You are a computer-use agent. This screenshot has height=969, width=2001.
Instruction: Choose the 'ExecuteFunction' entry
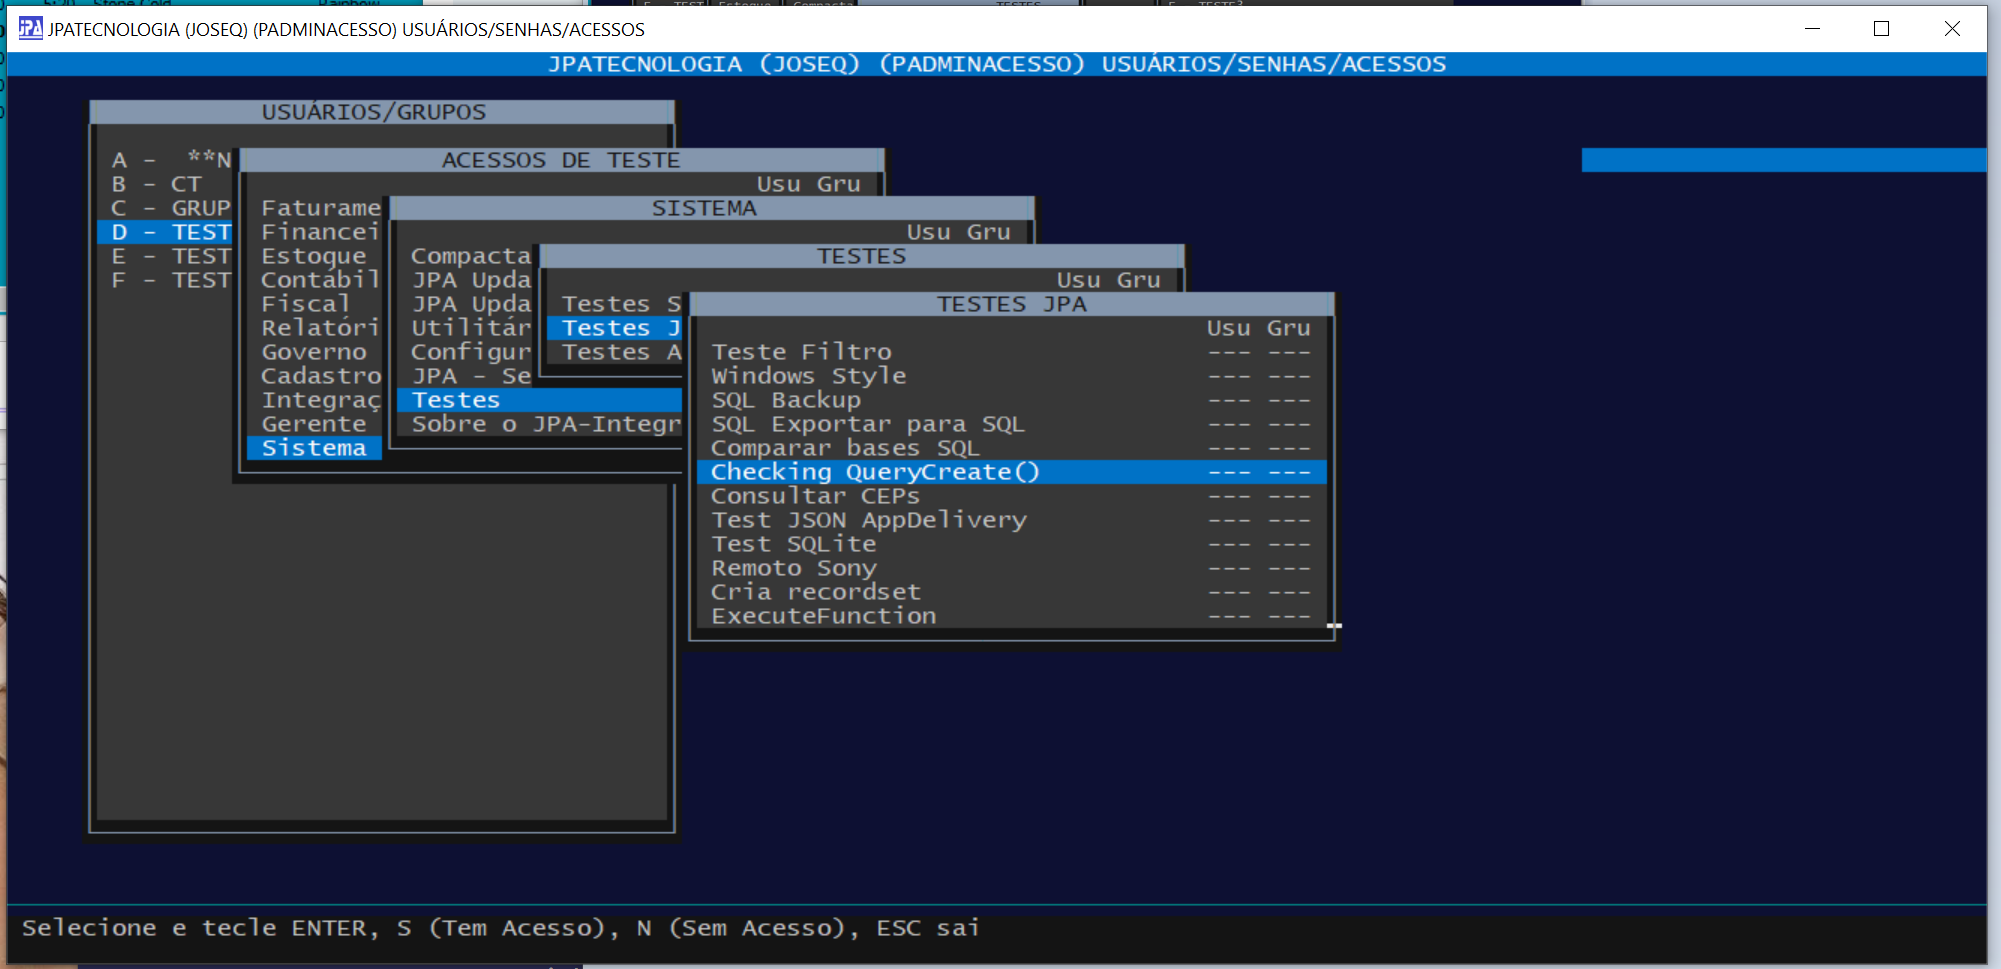point(1011,616)
